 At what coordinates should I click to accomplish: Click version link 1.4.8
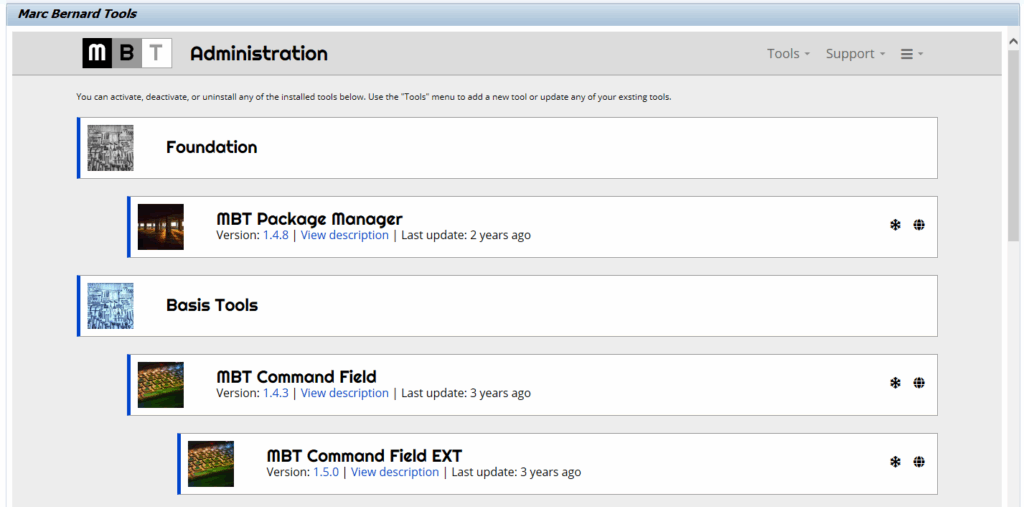tap(275, 235)
